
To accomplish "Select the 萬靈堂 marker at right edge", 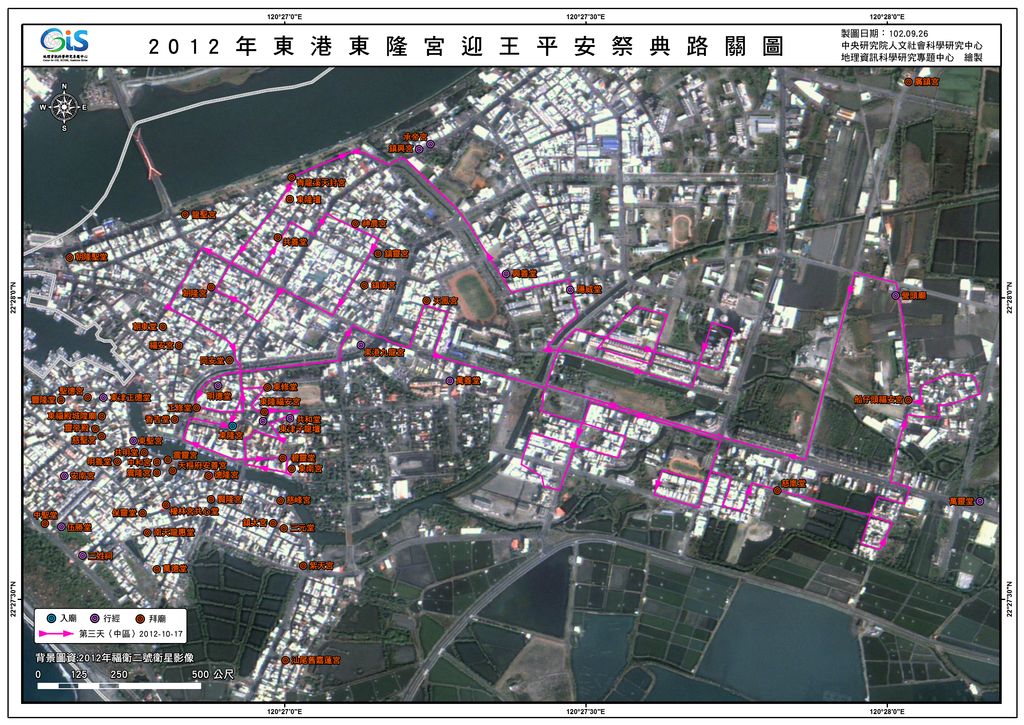I will [980, 500].
